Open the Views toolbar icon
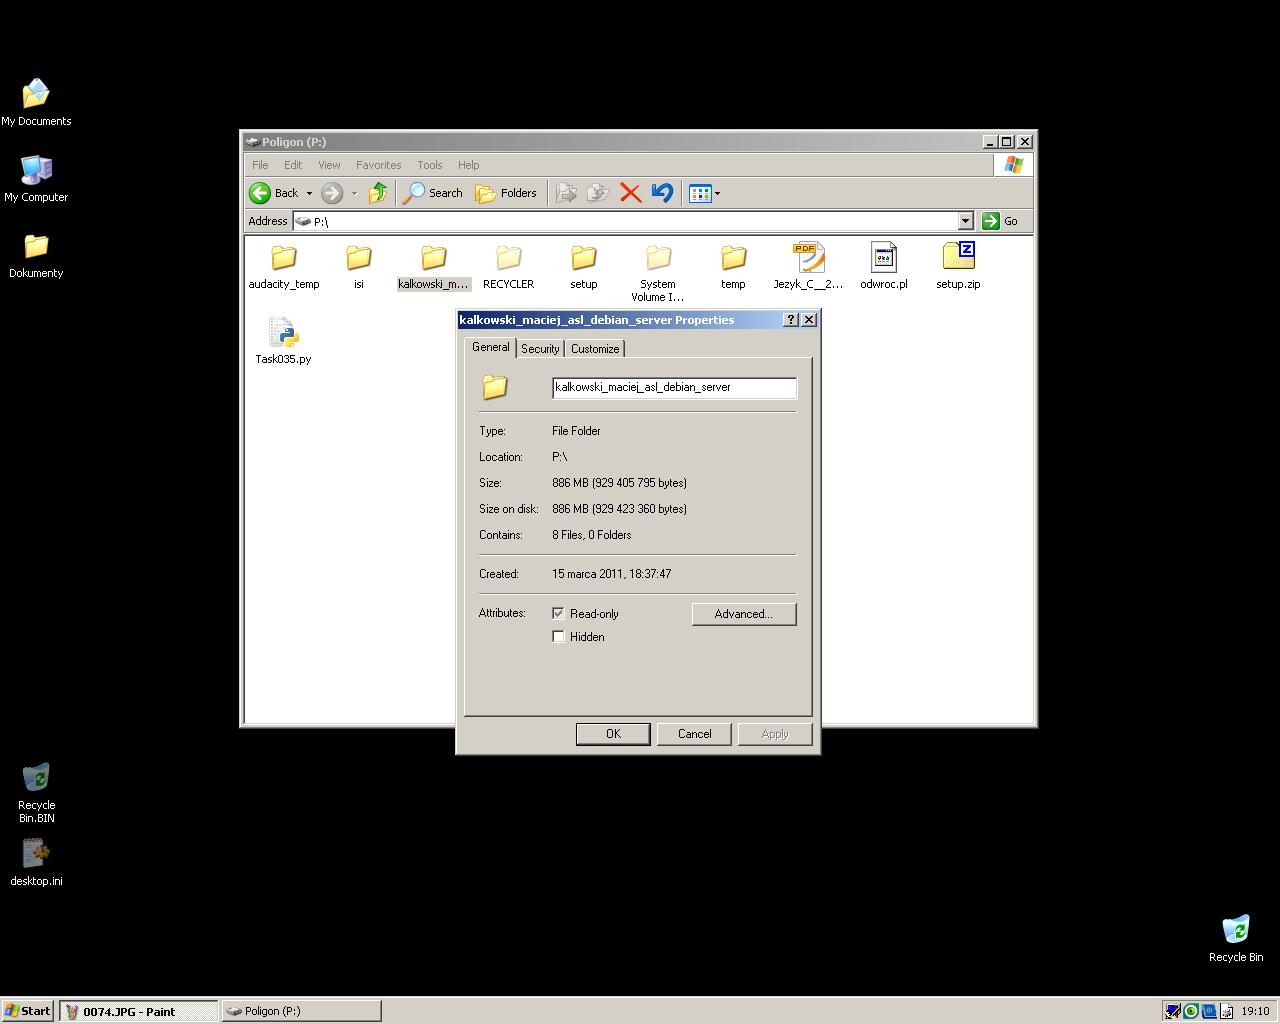This screenshot has height=1024, width=1280. 700,193
